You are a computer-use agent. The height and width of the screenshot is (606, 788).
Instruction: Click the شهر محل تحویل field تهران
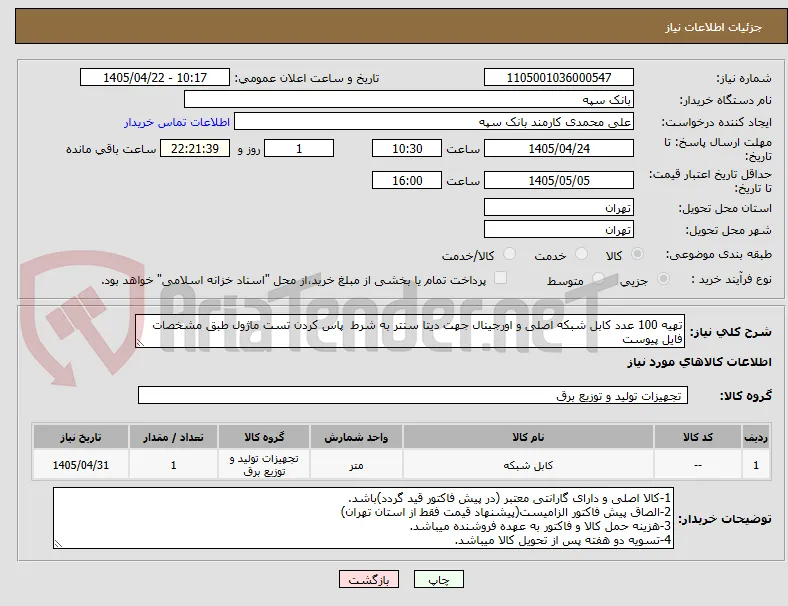(559, 230)
